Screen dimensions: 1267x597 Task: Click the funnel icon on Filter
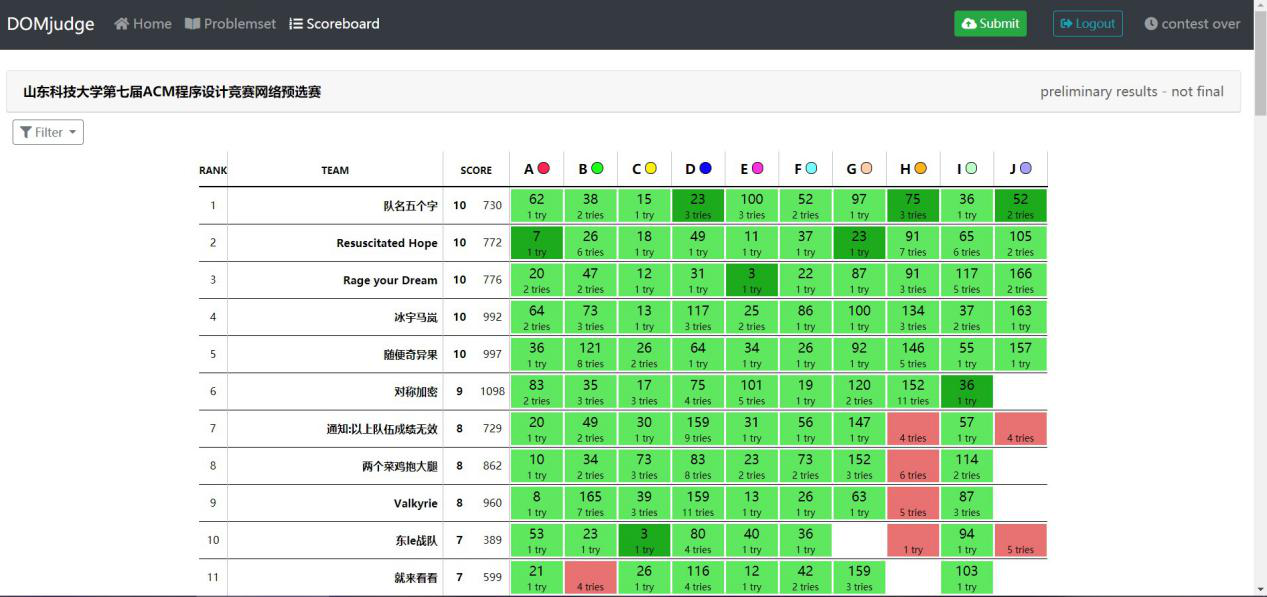(26, 132)
